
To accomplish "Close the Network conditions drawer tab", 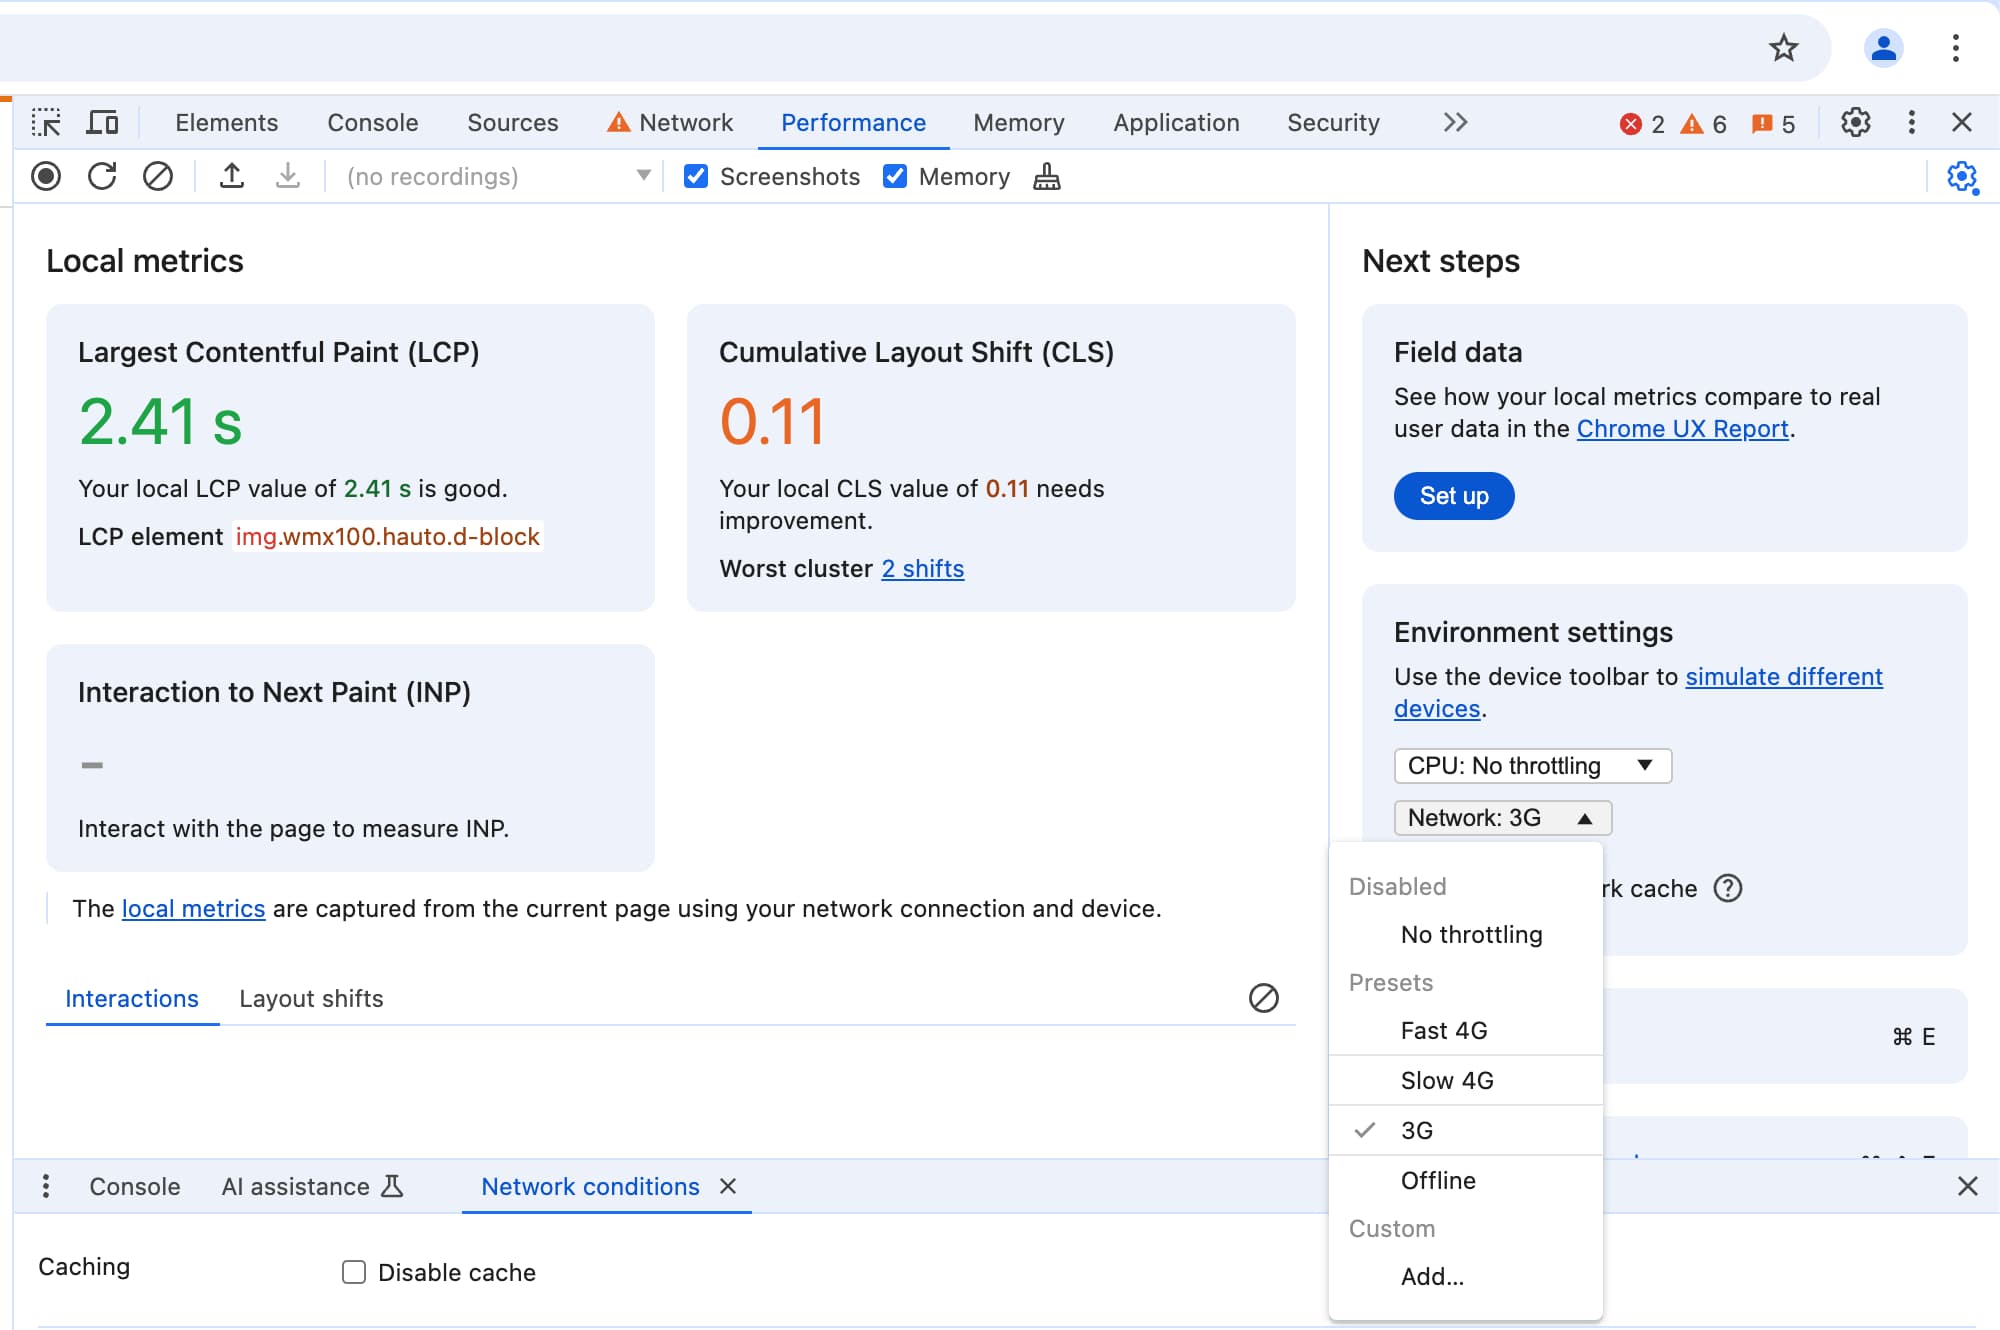I will coord(728,1186).
